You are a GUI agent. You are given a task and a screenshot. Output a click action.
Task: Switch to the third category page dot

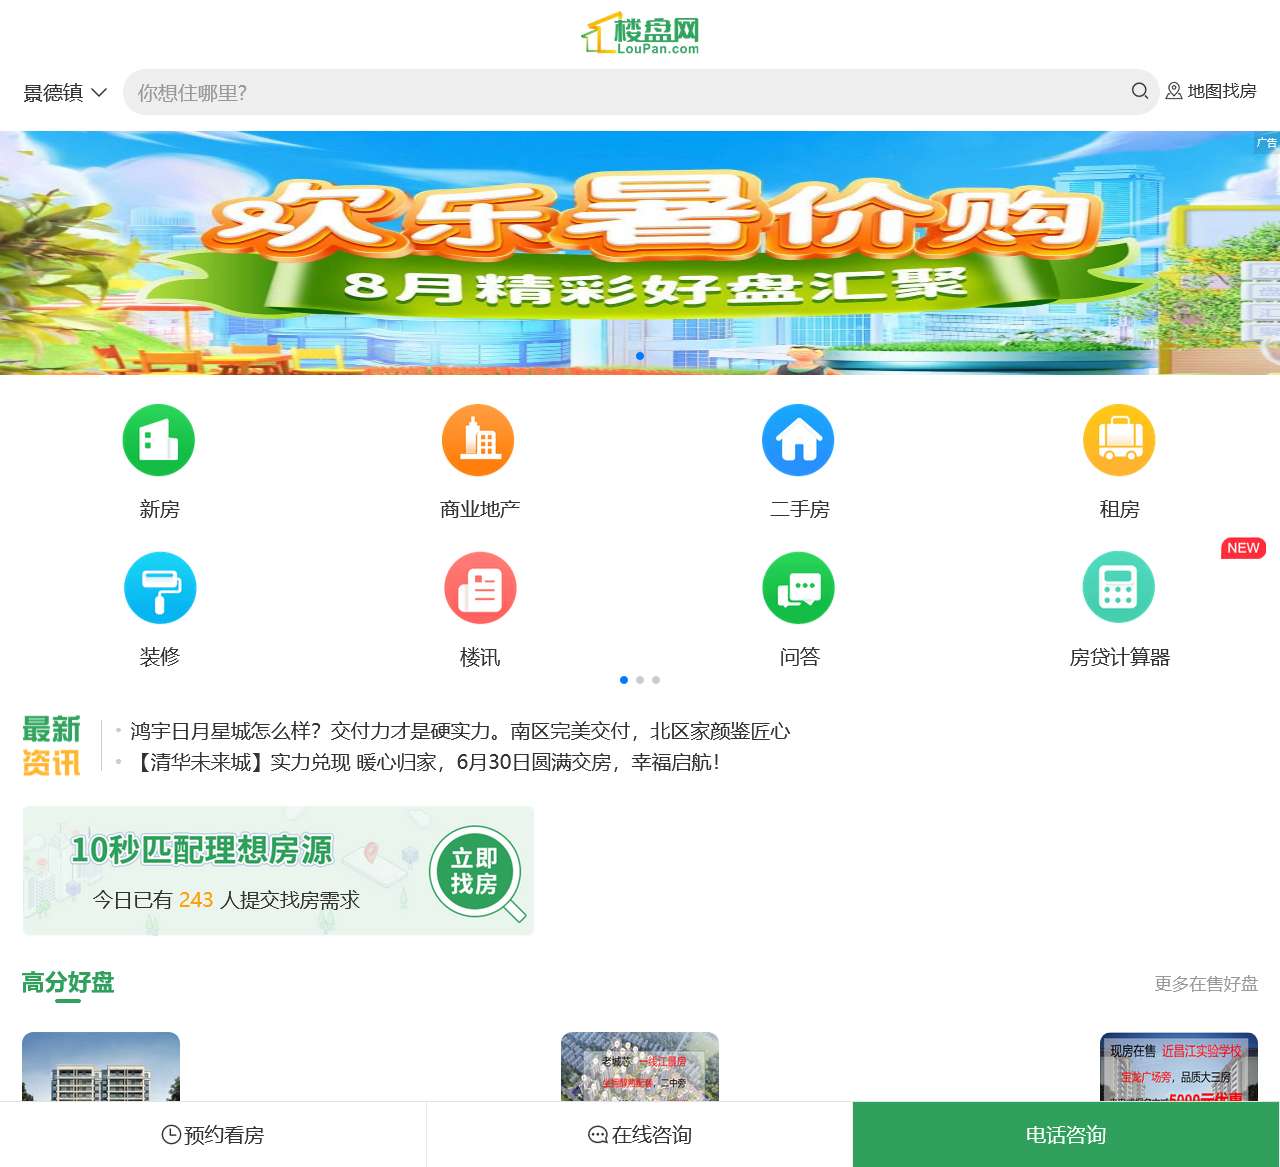(656, 680)
